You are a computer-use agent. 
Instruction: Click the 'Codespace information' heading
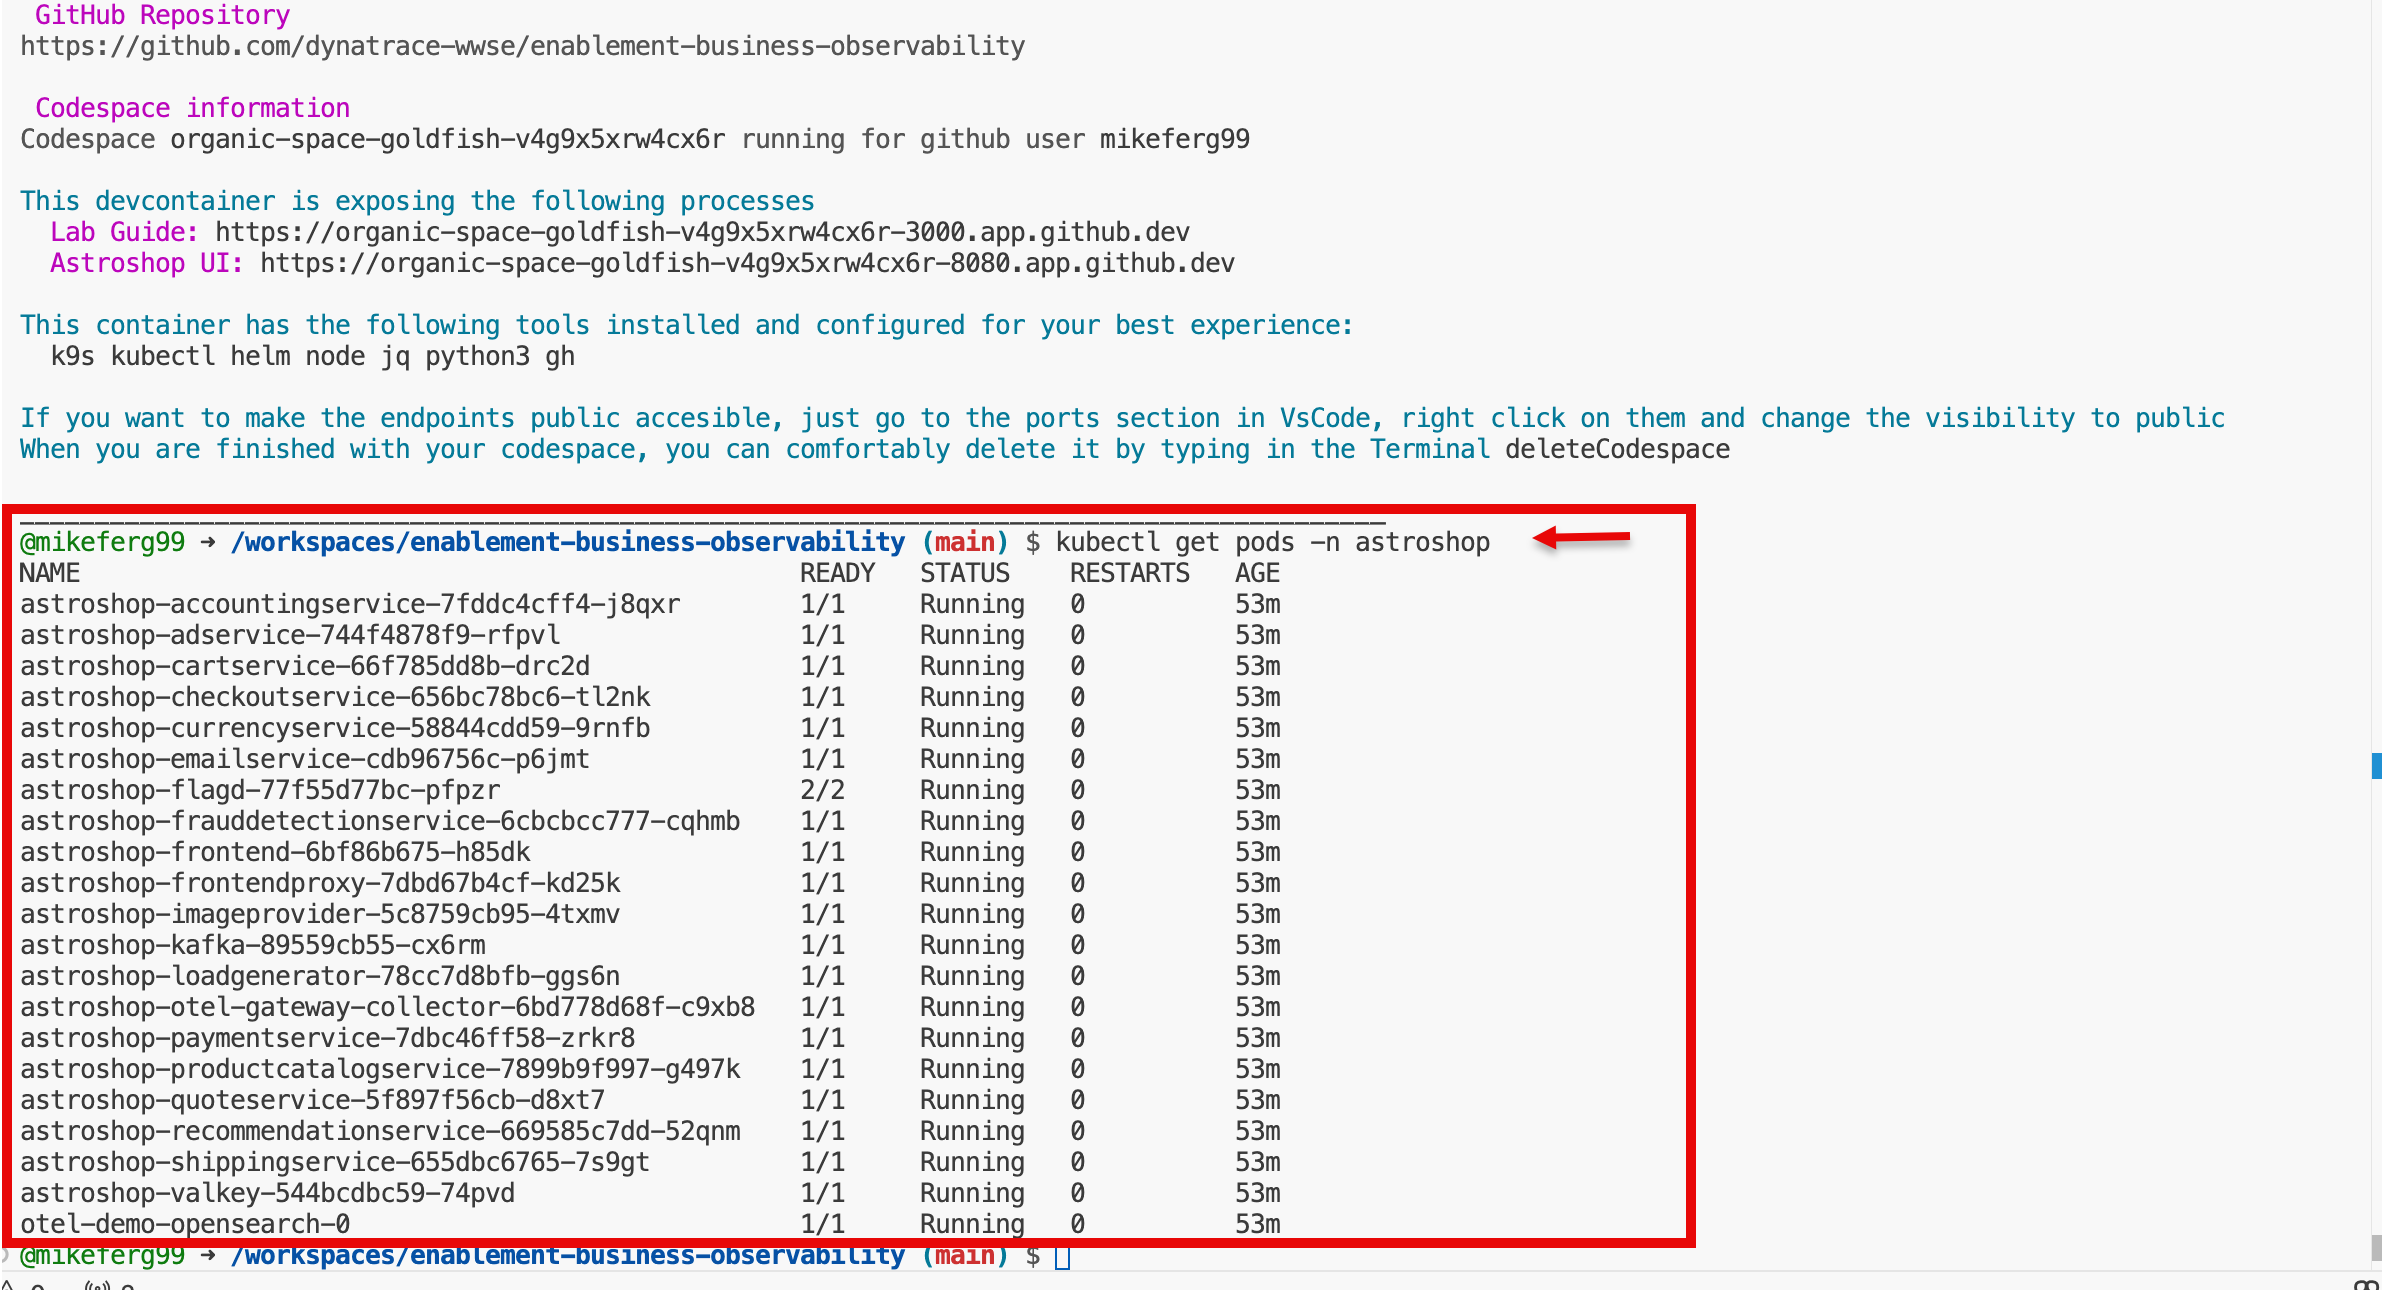(x=192, y=108)
